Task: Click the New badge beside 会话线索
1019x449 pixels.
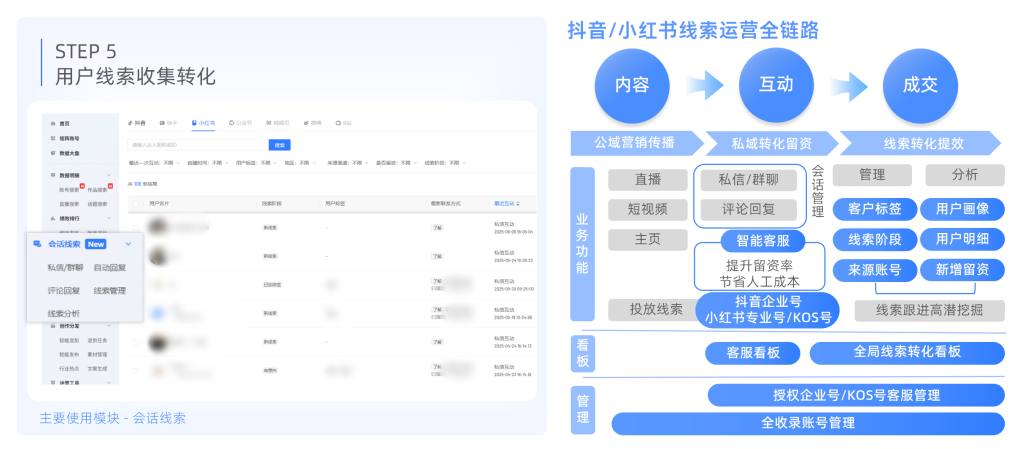Action: pos(96,244)
